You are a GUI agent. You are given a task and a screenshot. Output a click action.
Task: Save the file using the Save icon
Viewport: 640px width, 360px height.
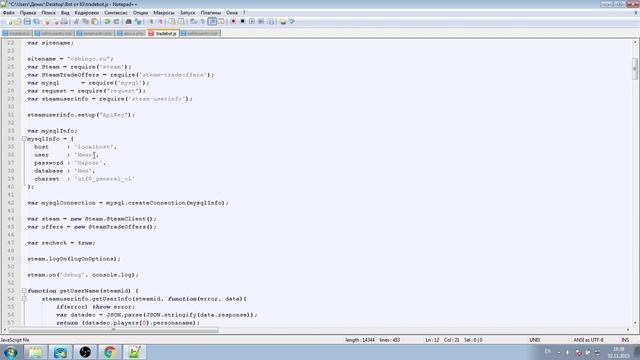click(x=27, y=21)
